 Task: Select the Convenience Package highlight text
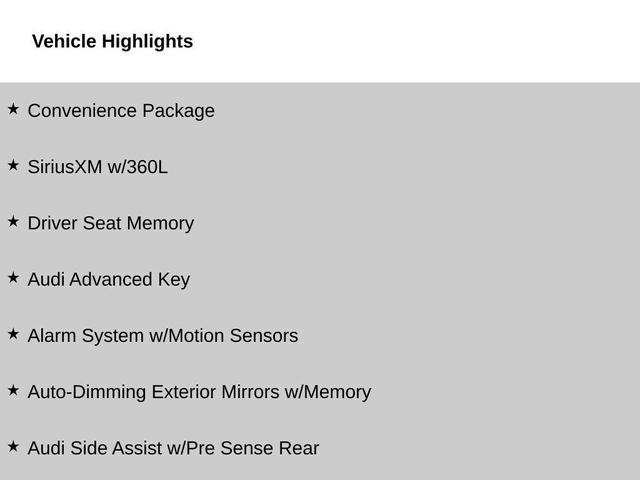pos(121,111)
